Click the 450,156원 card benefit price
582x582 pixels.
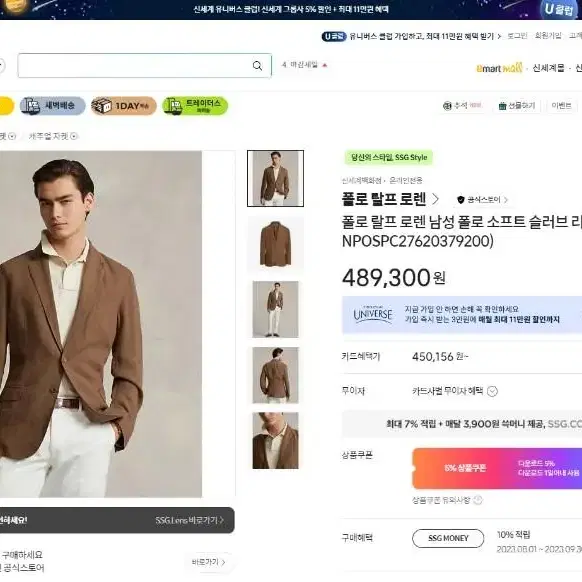(440, 357)
